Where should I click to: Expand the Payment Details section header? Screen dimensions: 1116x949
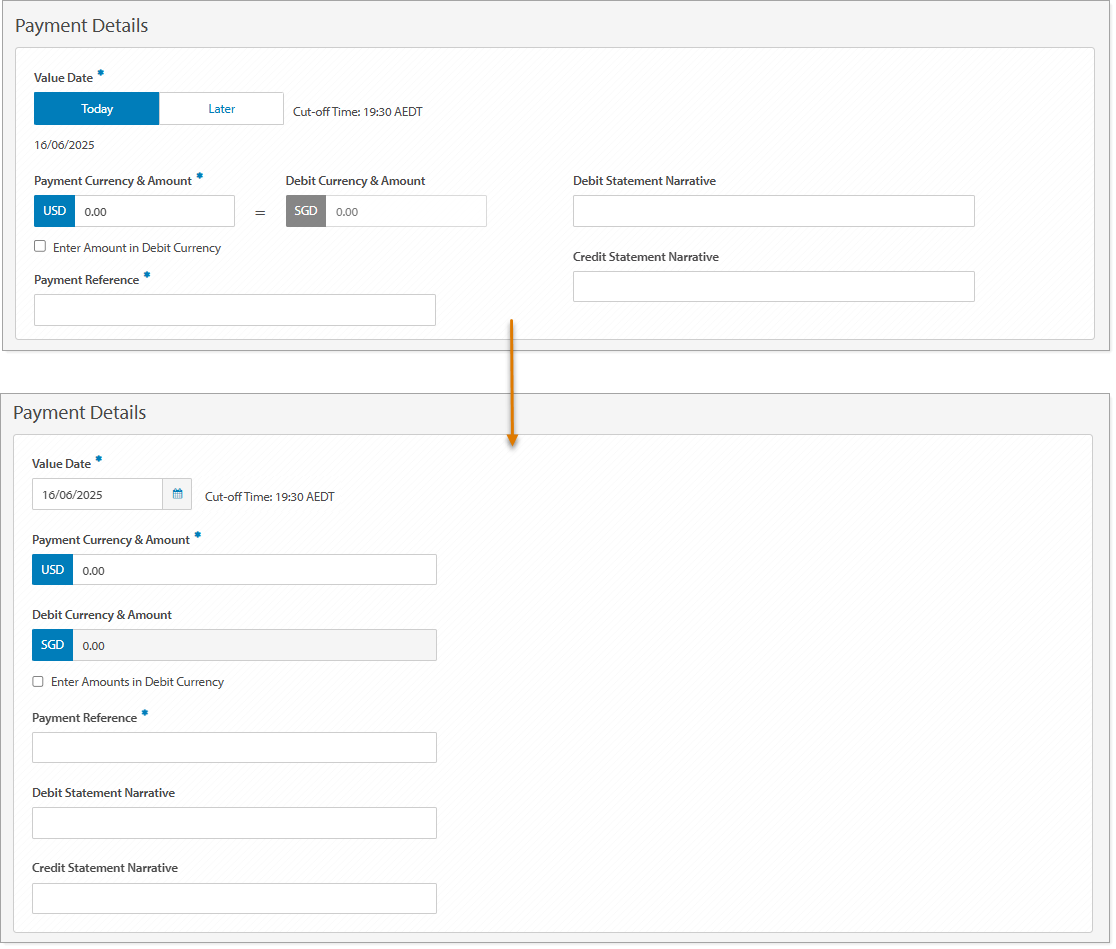click(81, 26)
